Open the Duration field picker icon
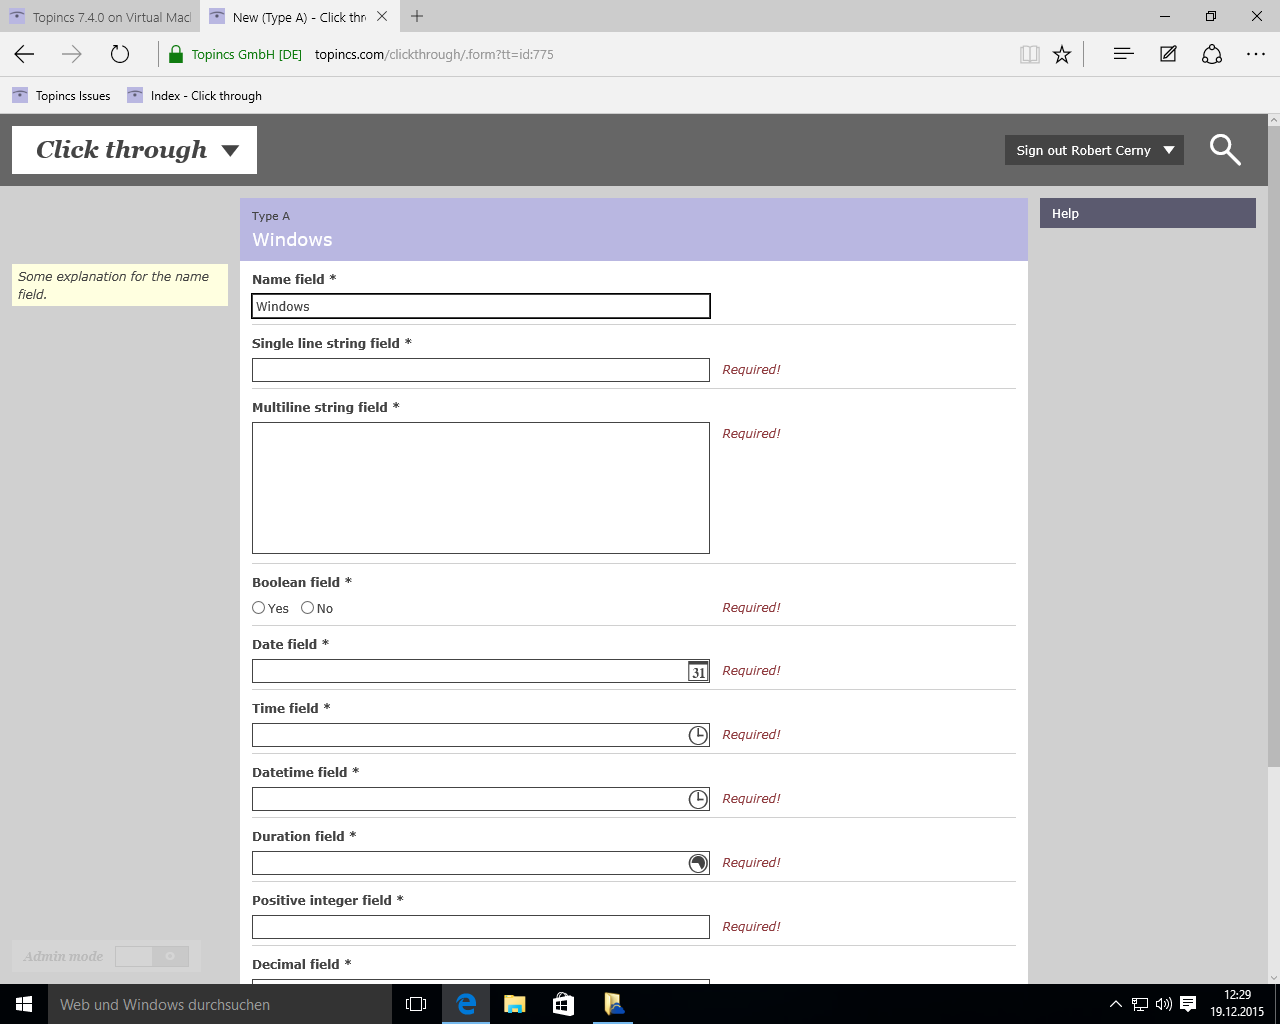The image size is (1280, 1024). click(x=698, y=864)
